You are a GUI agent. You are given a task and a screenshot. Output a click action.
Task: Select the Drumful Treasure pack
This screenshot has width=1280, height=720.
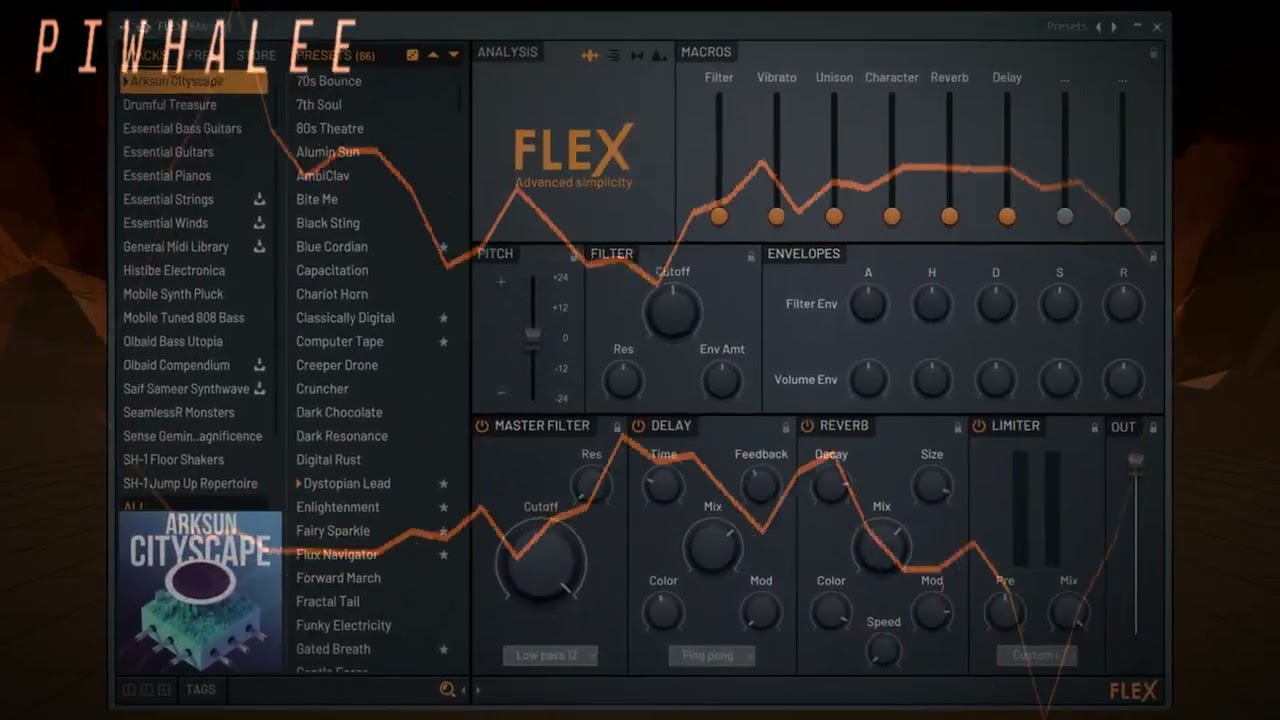pyautogui.click(x=170, y=104)
